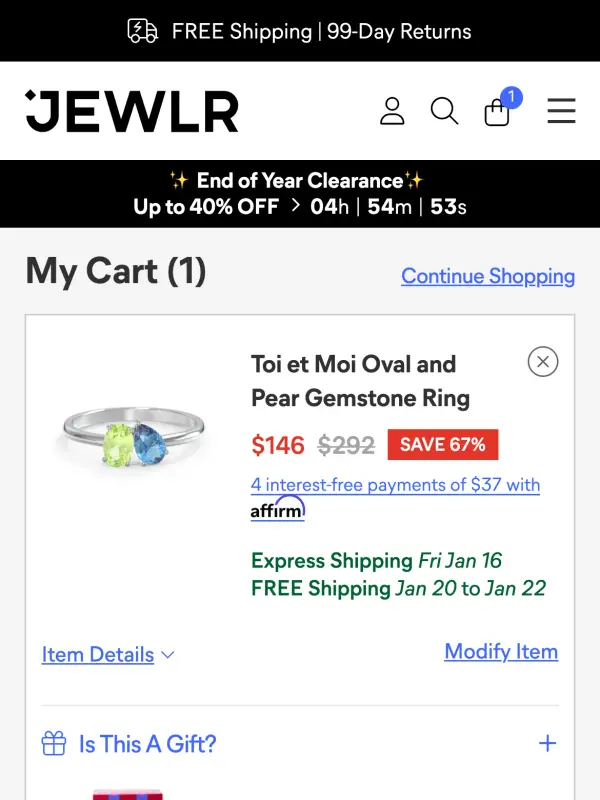Image resolution: width=600 pixels, height=800 pixels.
Task: Click the search magnifier icon
Action: tap(444, 111)
